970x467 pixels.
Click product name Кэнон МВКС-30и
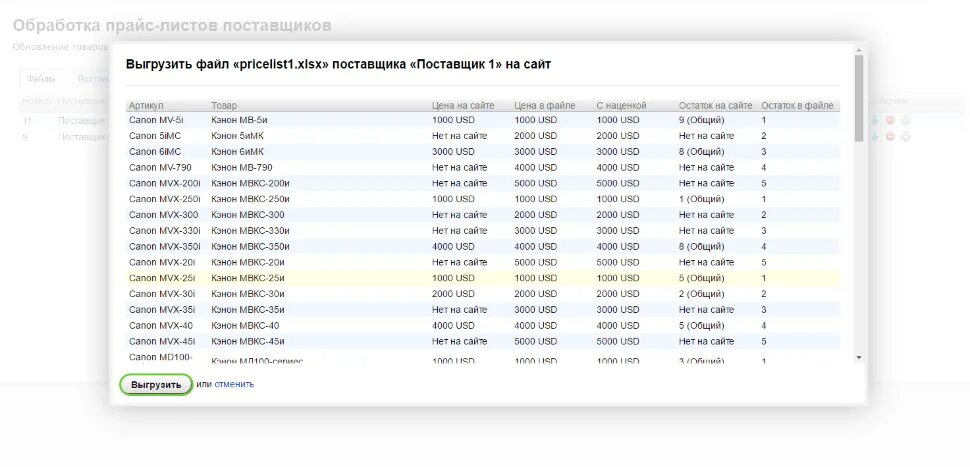248,294
